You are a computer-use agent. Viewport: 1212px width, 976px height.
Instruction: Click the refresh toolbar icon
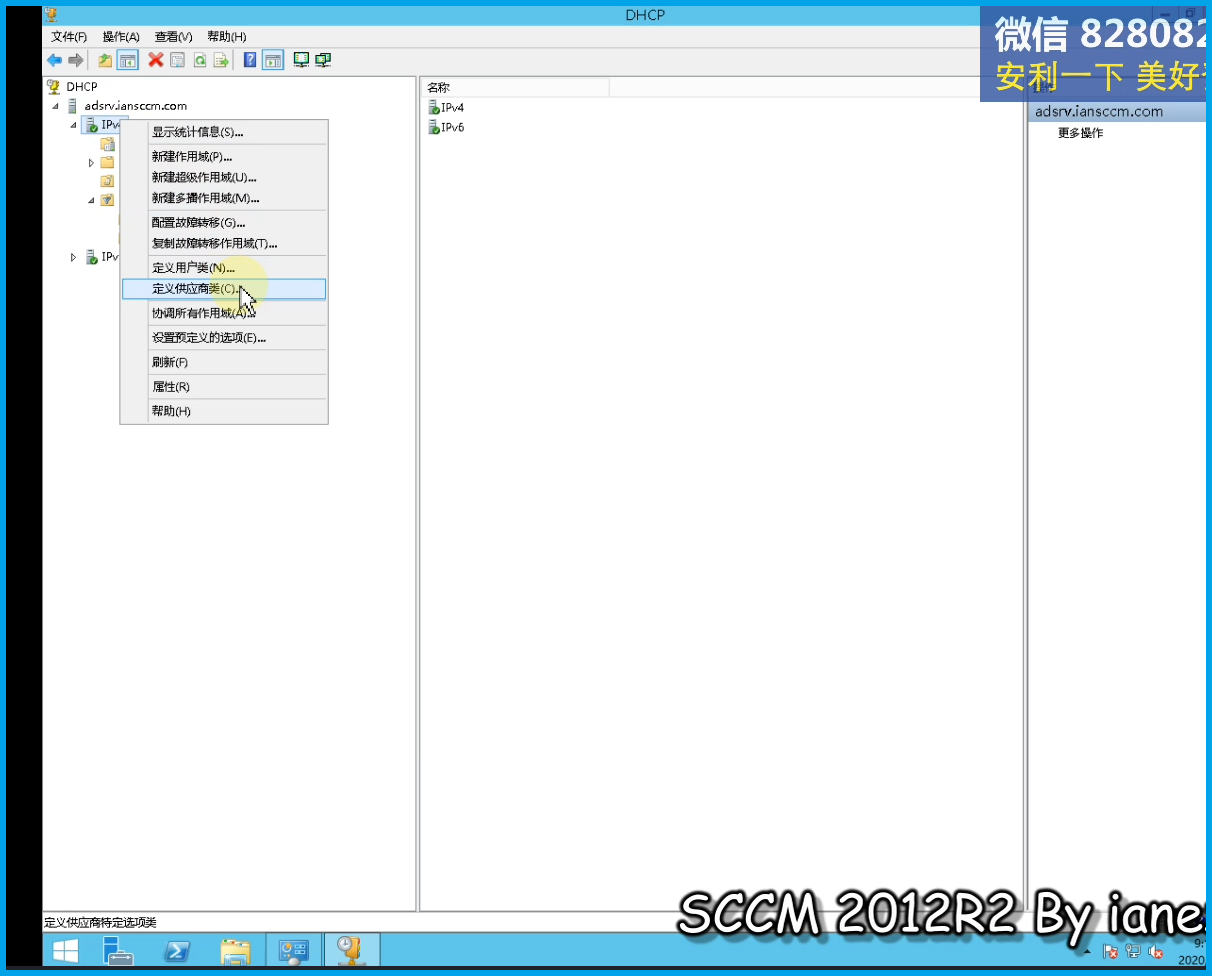200,60
